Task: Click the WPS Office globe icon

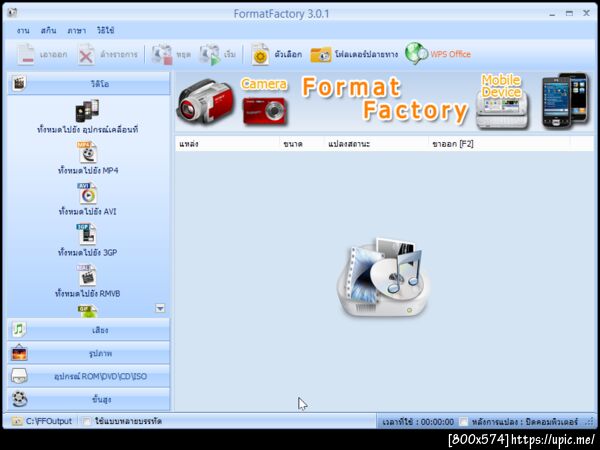Action: (416, 54)
